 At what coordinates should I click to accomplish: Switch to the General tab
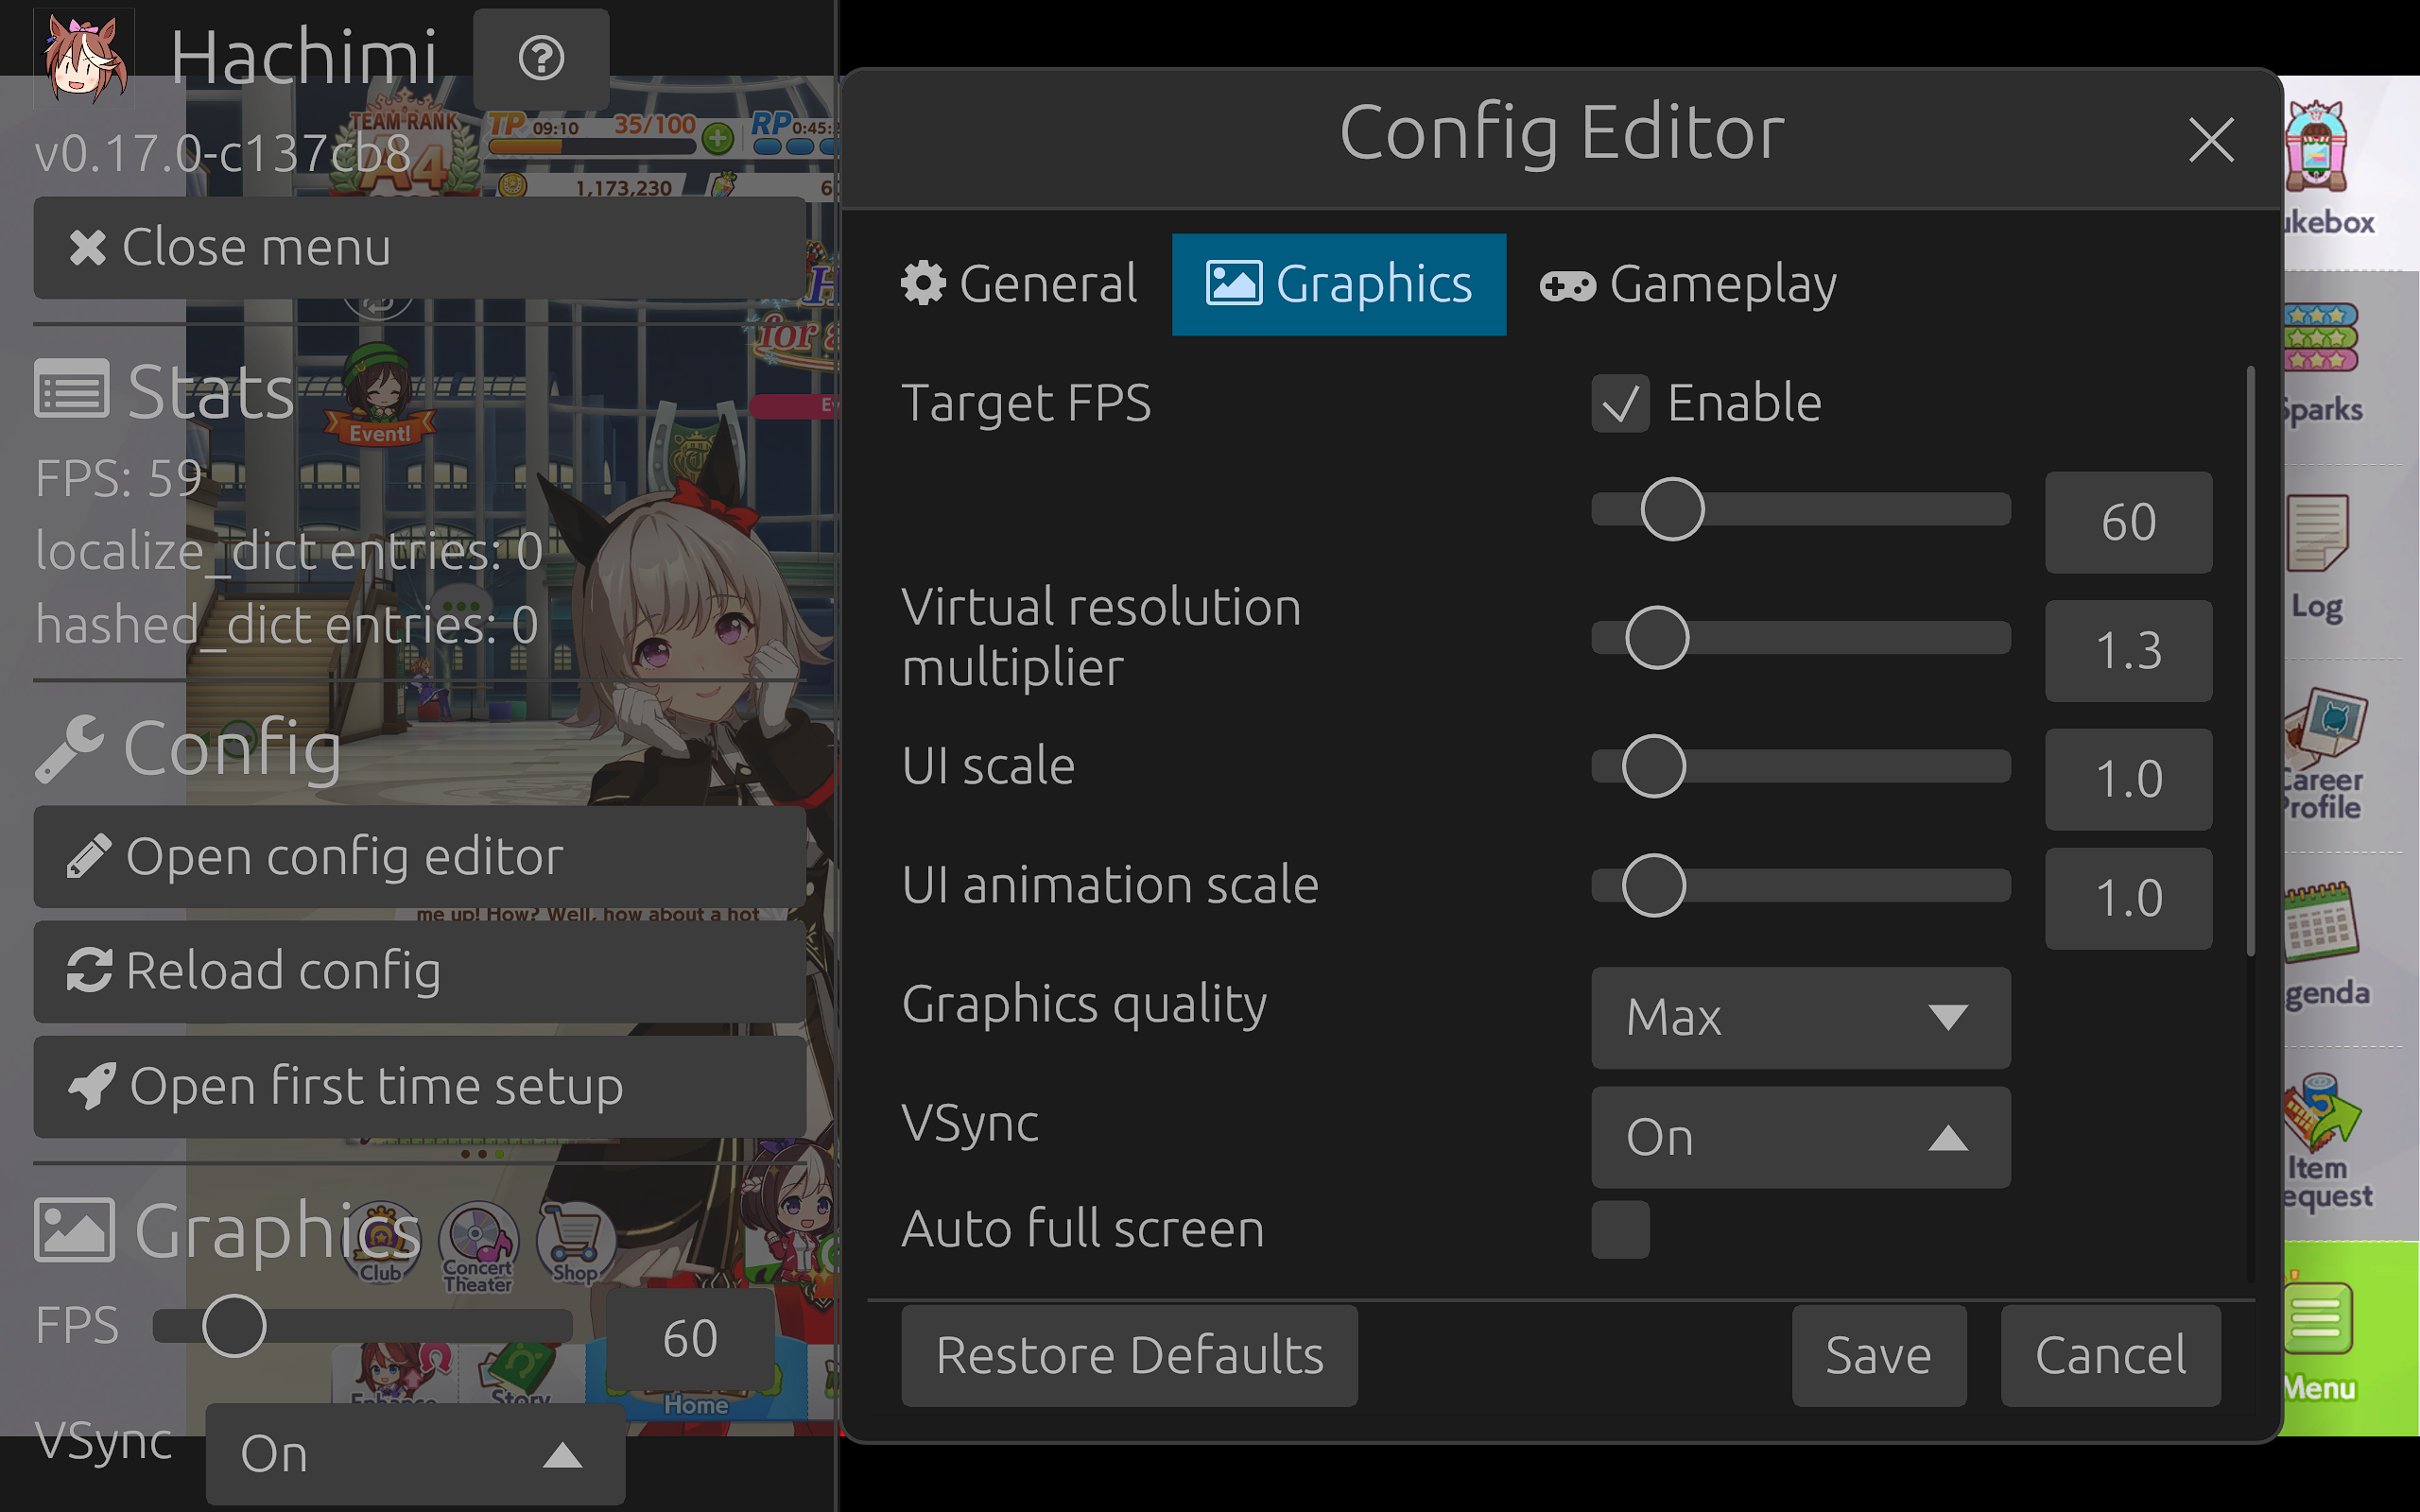coord(1019,284)
